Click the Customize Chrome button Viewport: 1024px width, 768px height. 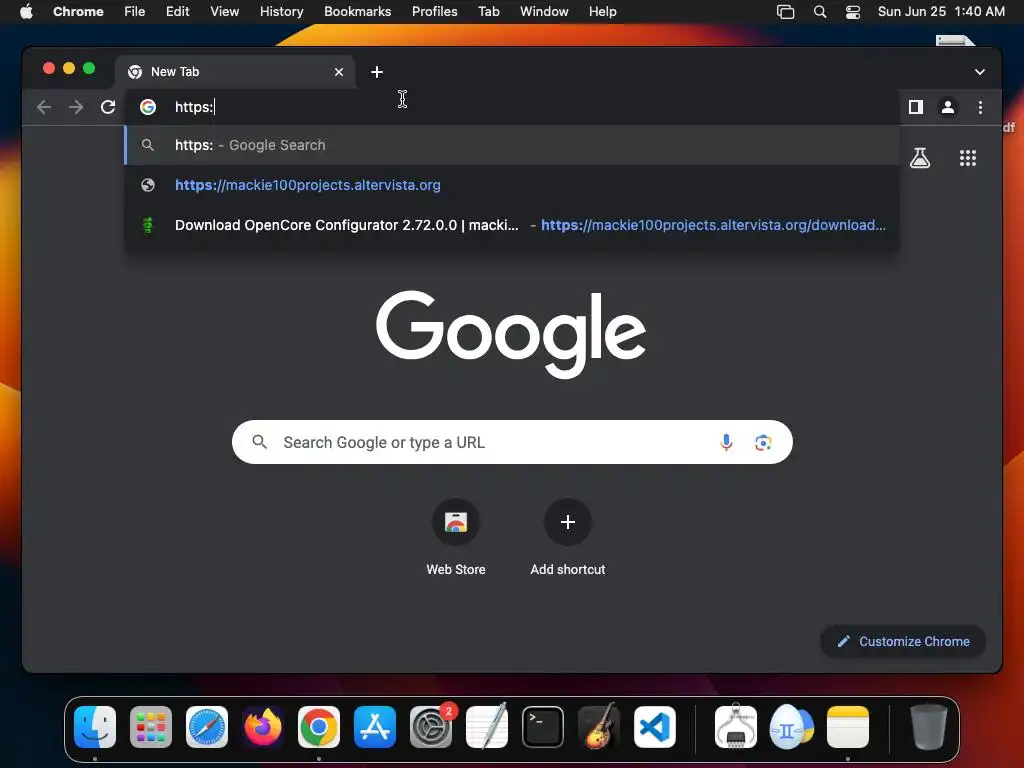tap(903, 641)
